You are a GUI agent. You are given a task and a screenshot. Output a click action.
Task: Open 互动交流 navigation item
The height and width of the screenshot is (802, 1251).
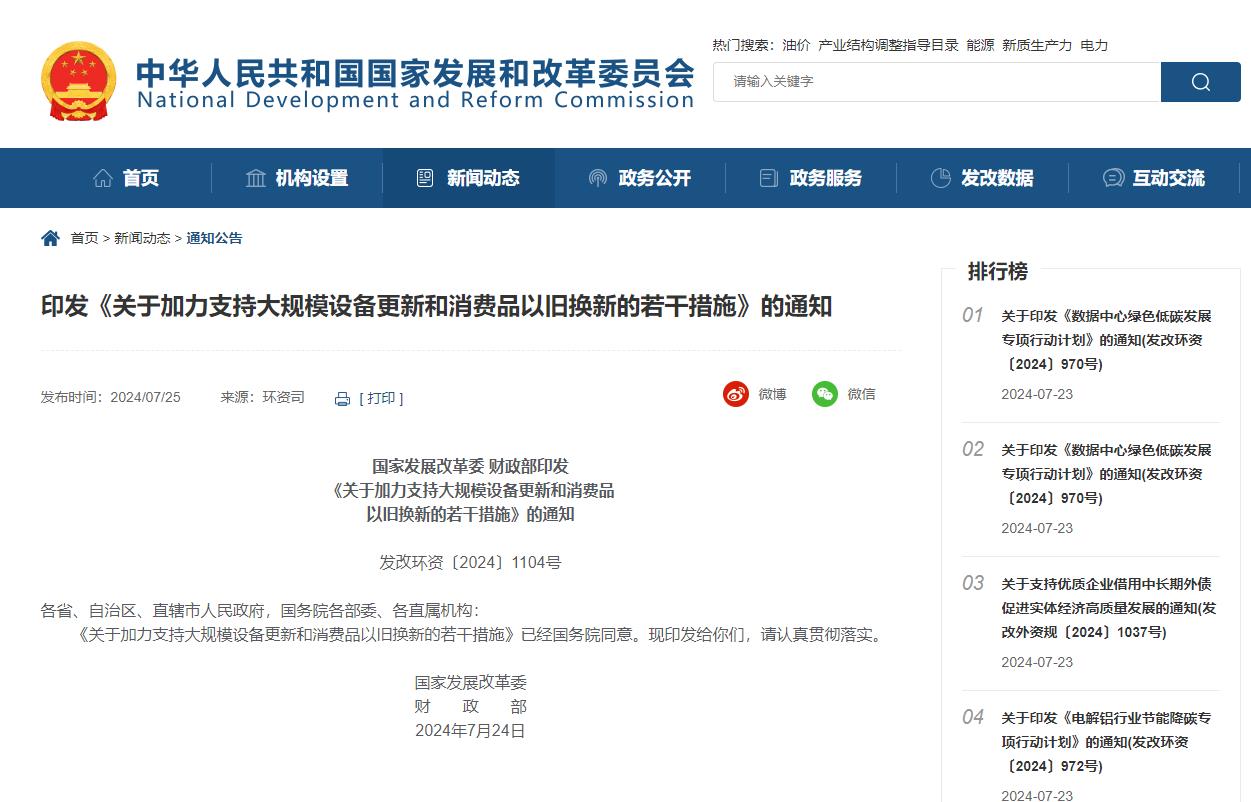coord(1154,178)
